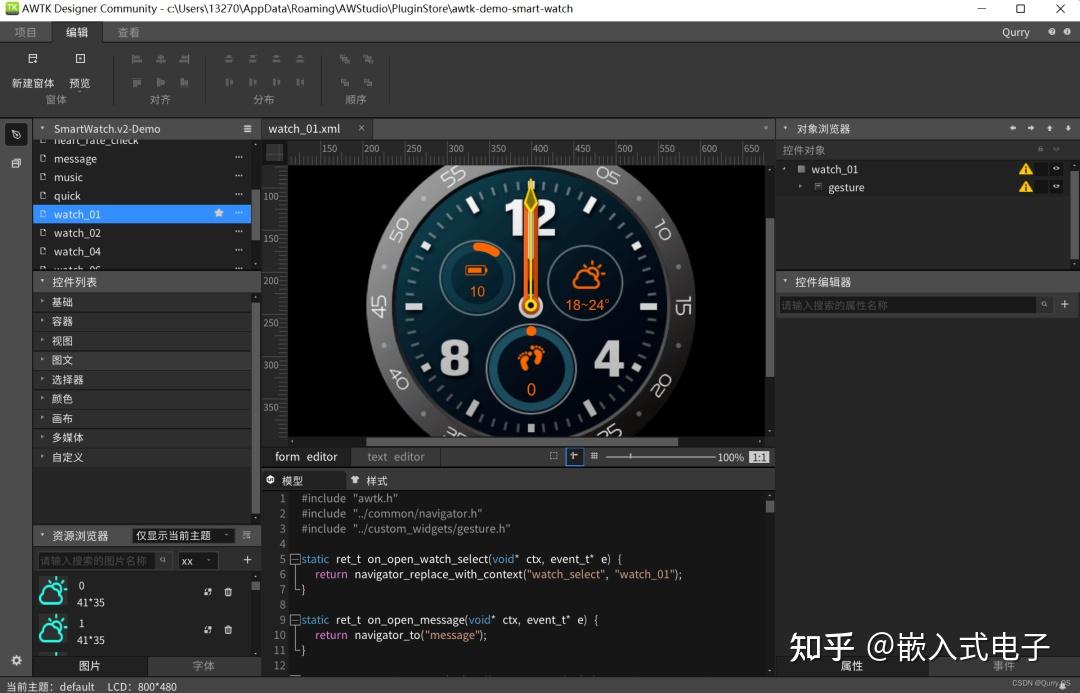Click the 新建窗体 new form icon
The width and height of the screenshot is (1080, 693).
click(x=33, y=60)
